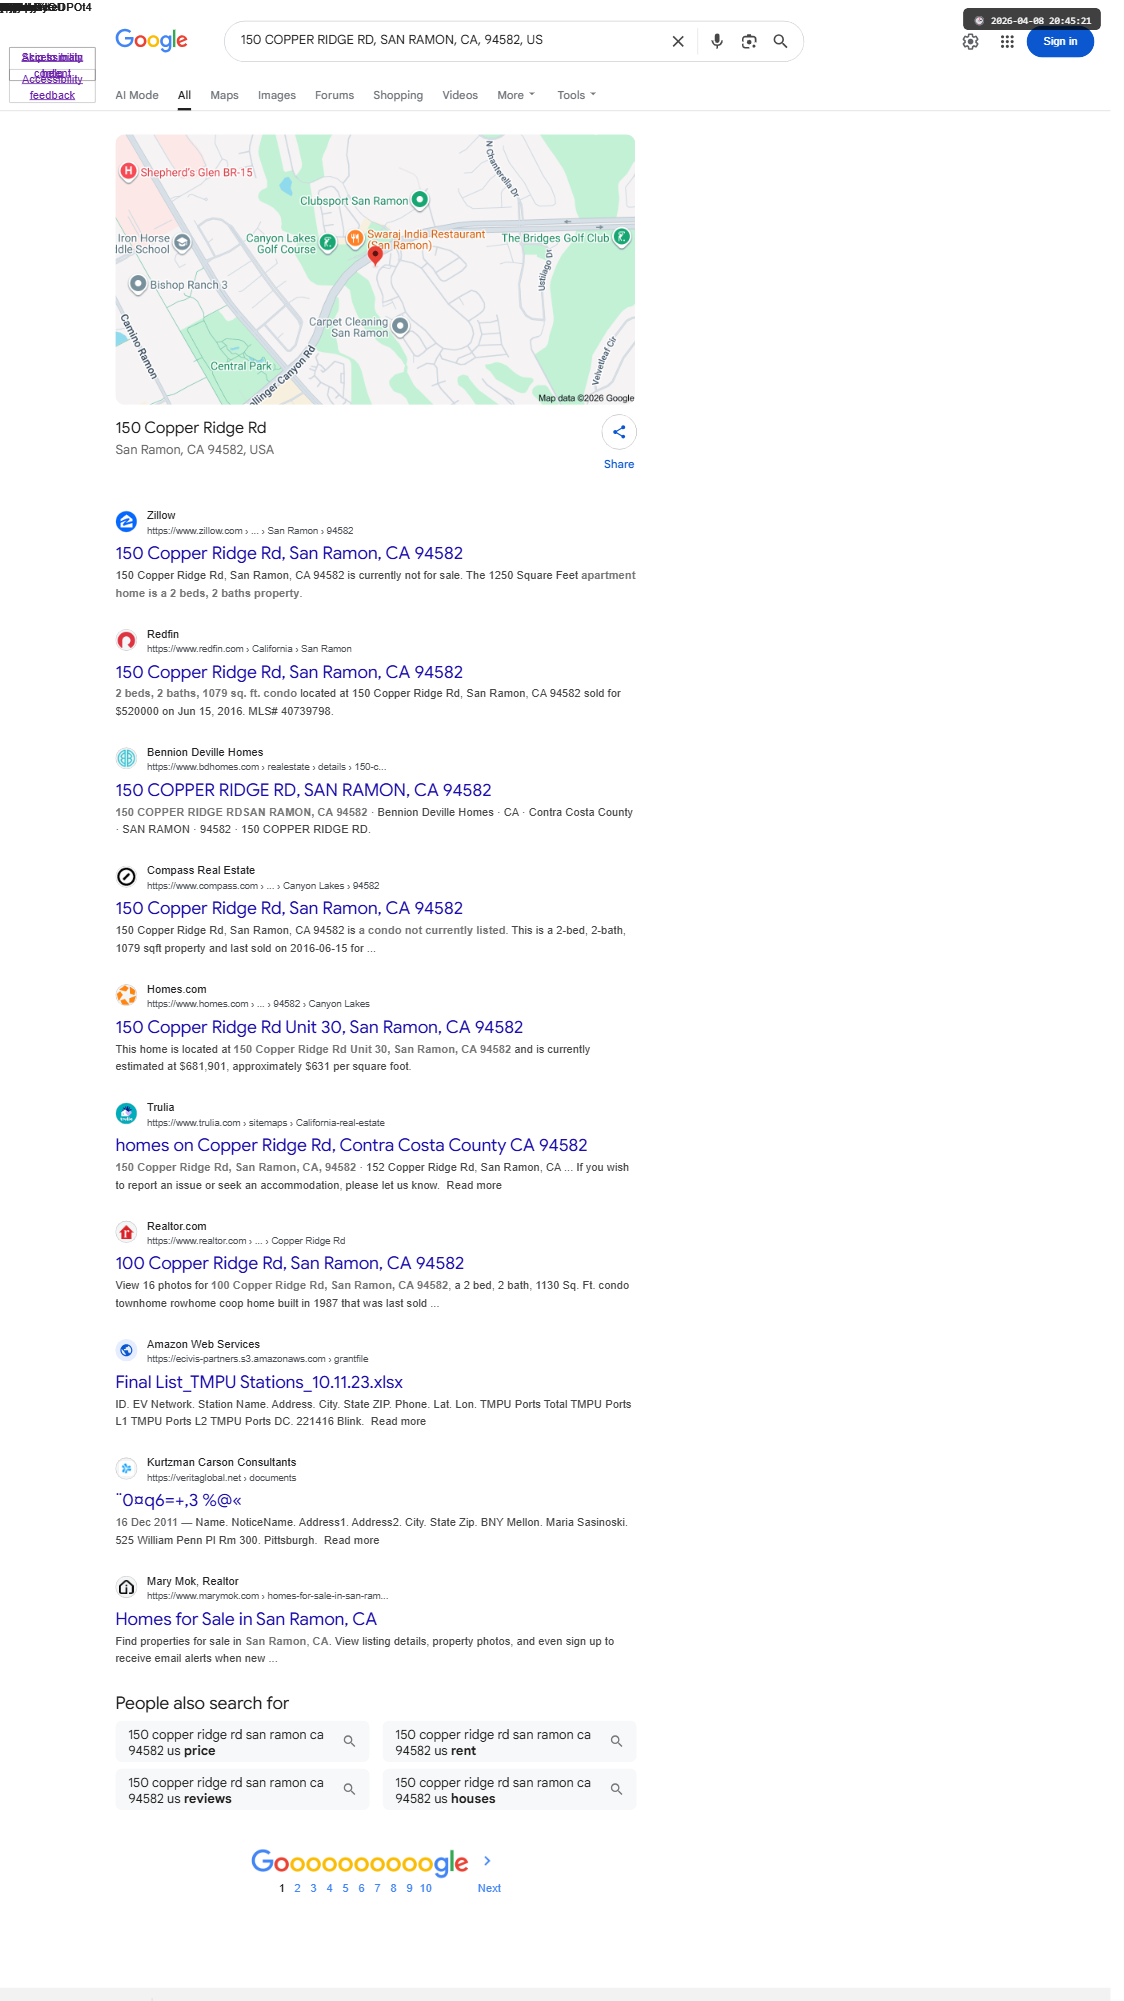
Task: Click the Accessibility feedback link
Action: [x=52, y=87]
